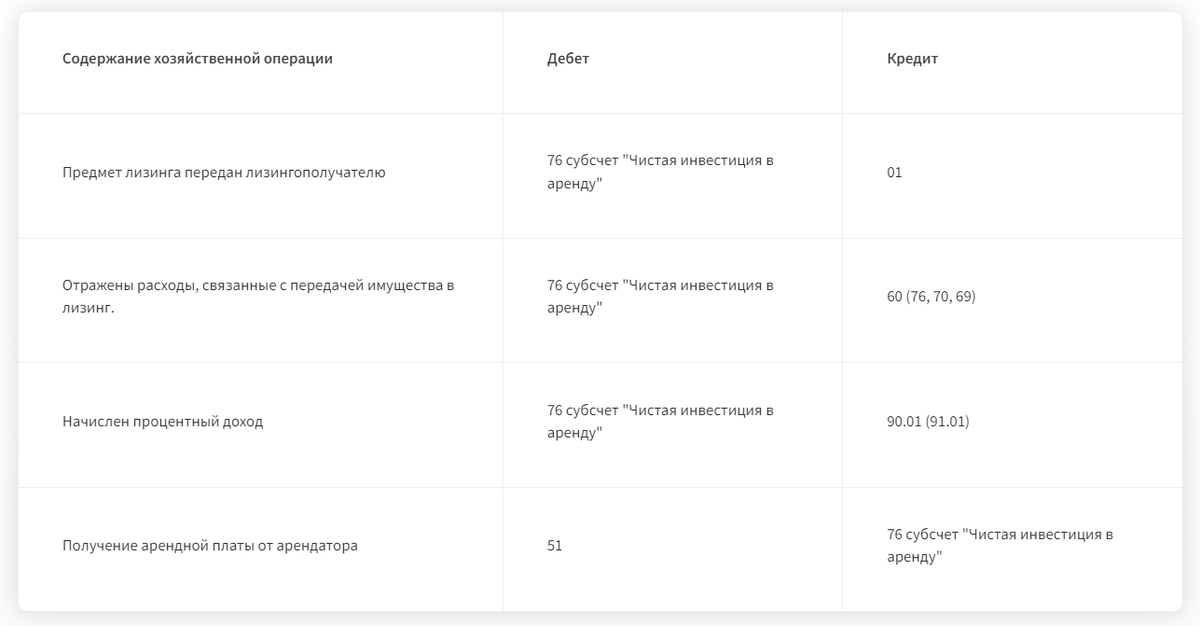Click 'аренду"' in the last row's credit cell
Screen dimensions: 1200x626
[914, 558]
